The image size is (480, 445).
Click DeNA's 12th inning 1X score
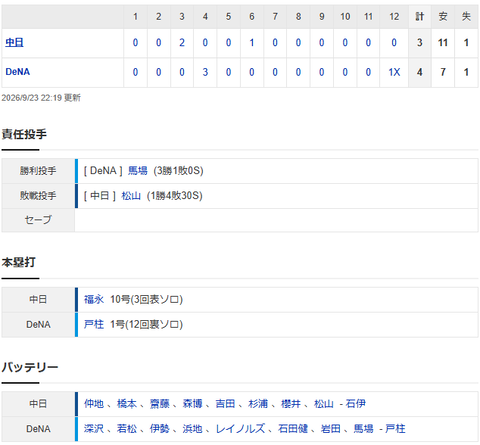pyautogui.click(x=394, y=72)
